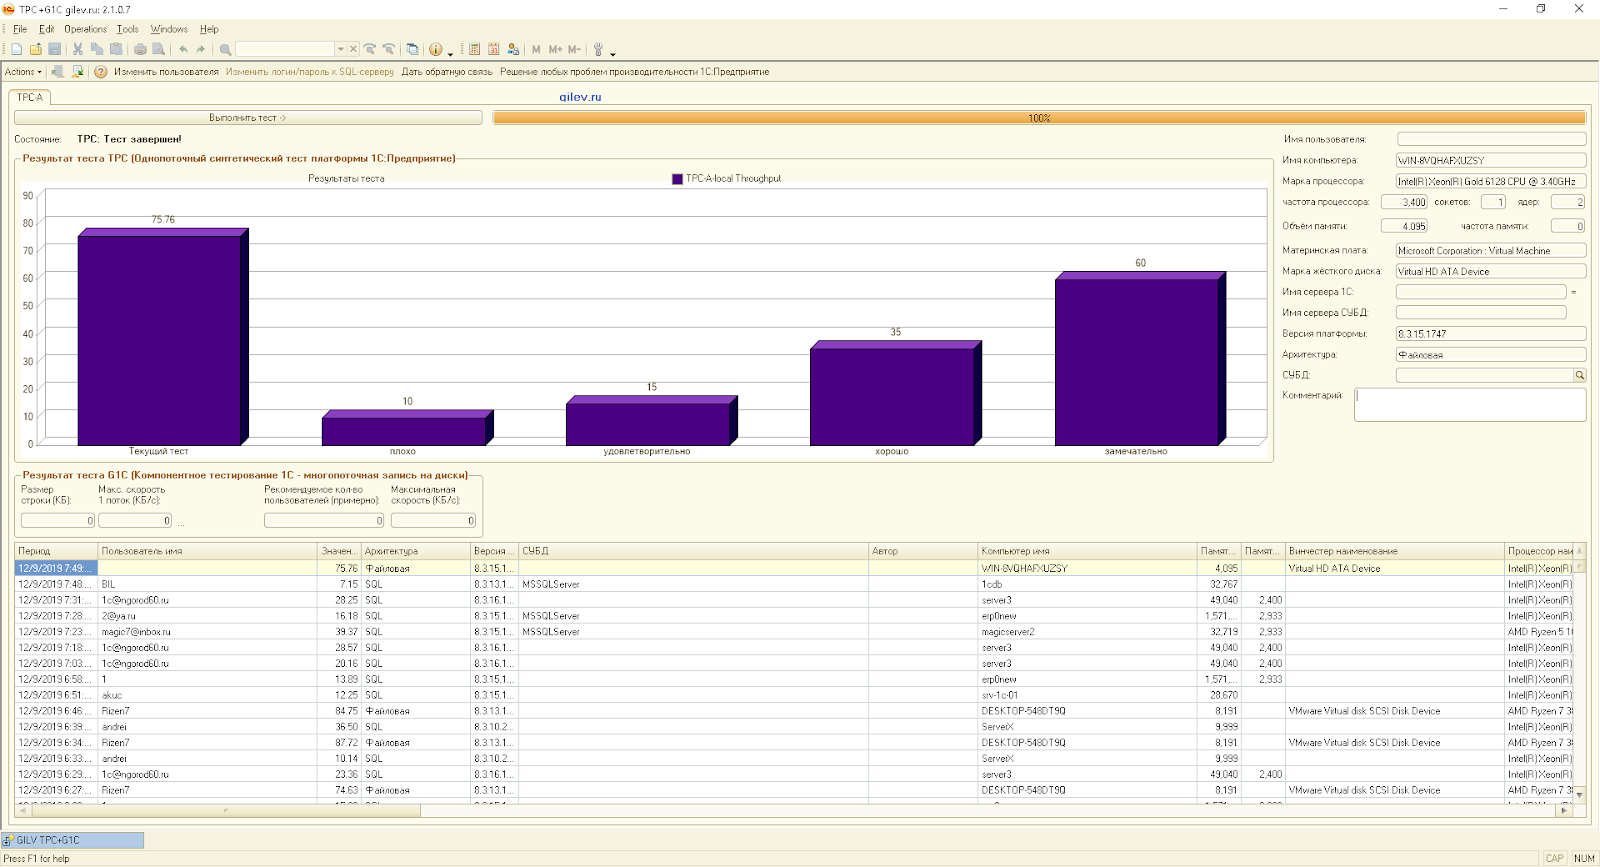Click the orange question mark help icon
The width and height of the screenshot is (1600, 867).
[101, 72]
